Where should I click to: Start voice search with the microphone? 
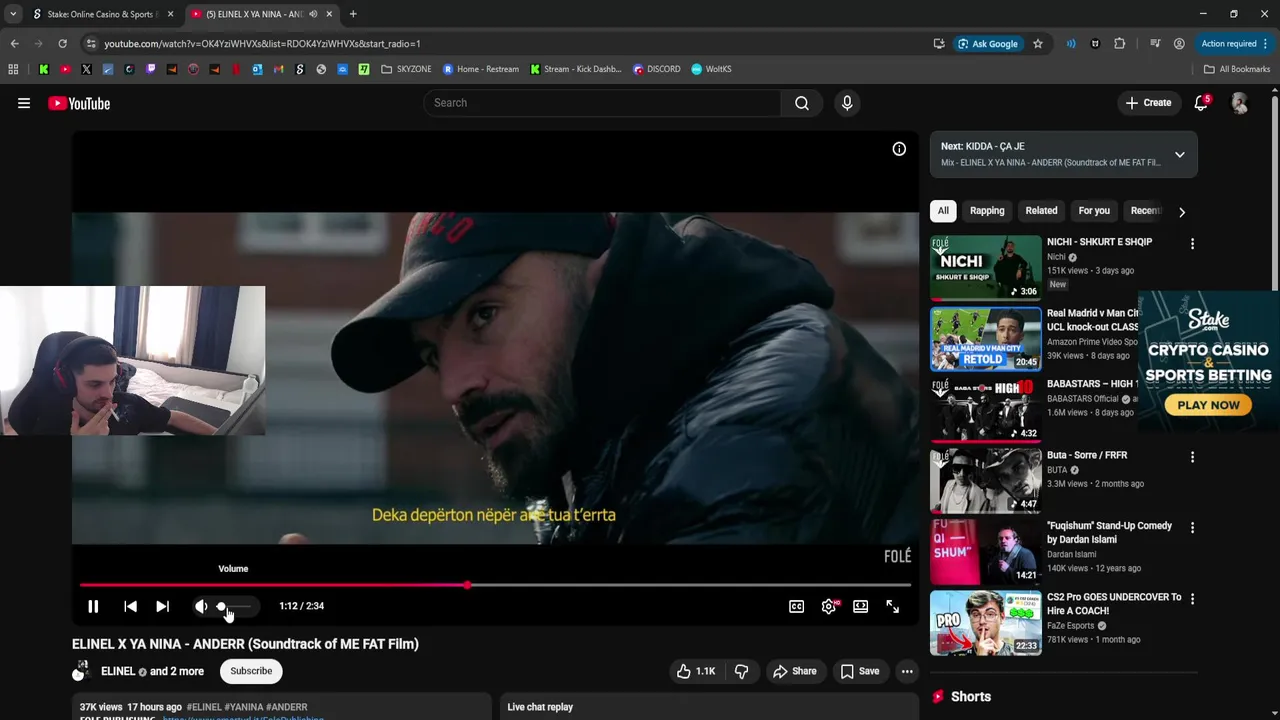(x=847, y=103)
